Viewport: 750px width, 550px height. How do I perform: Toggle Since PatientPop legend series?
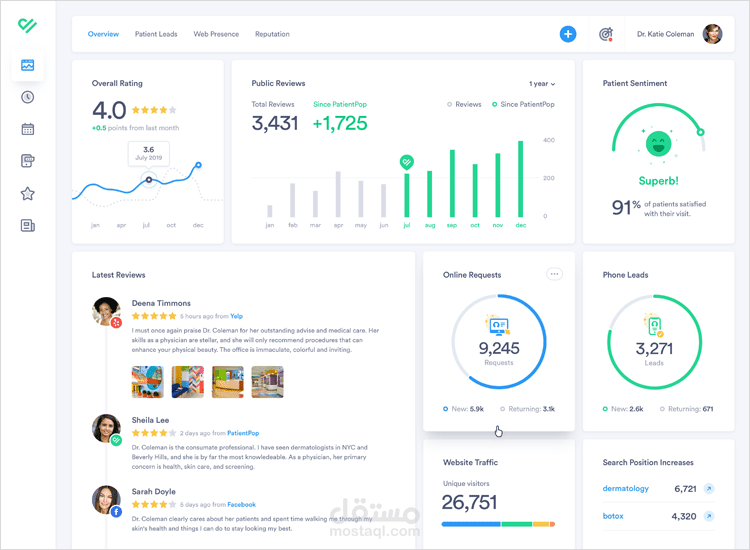pyautogui.click(x=523, y=104)
